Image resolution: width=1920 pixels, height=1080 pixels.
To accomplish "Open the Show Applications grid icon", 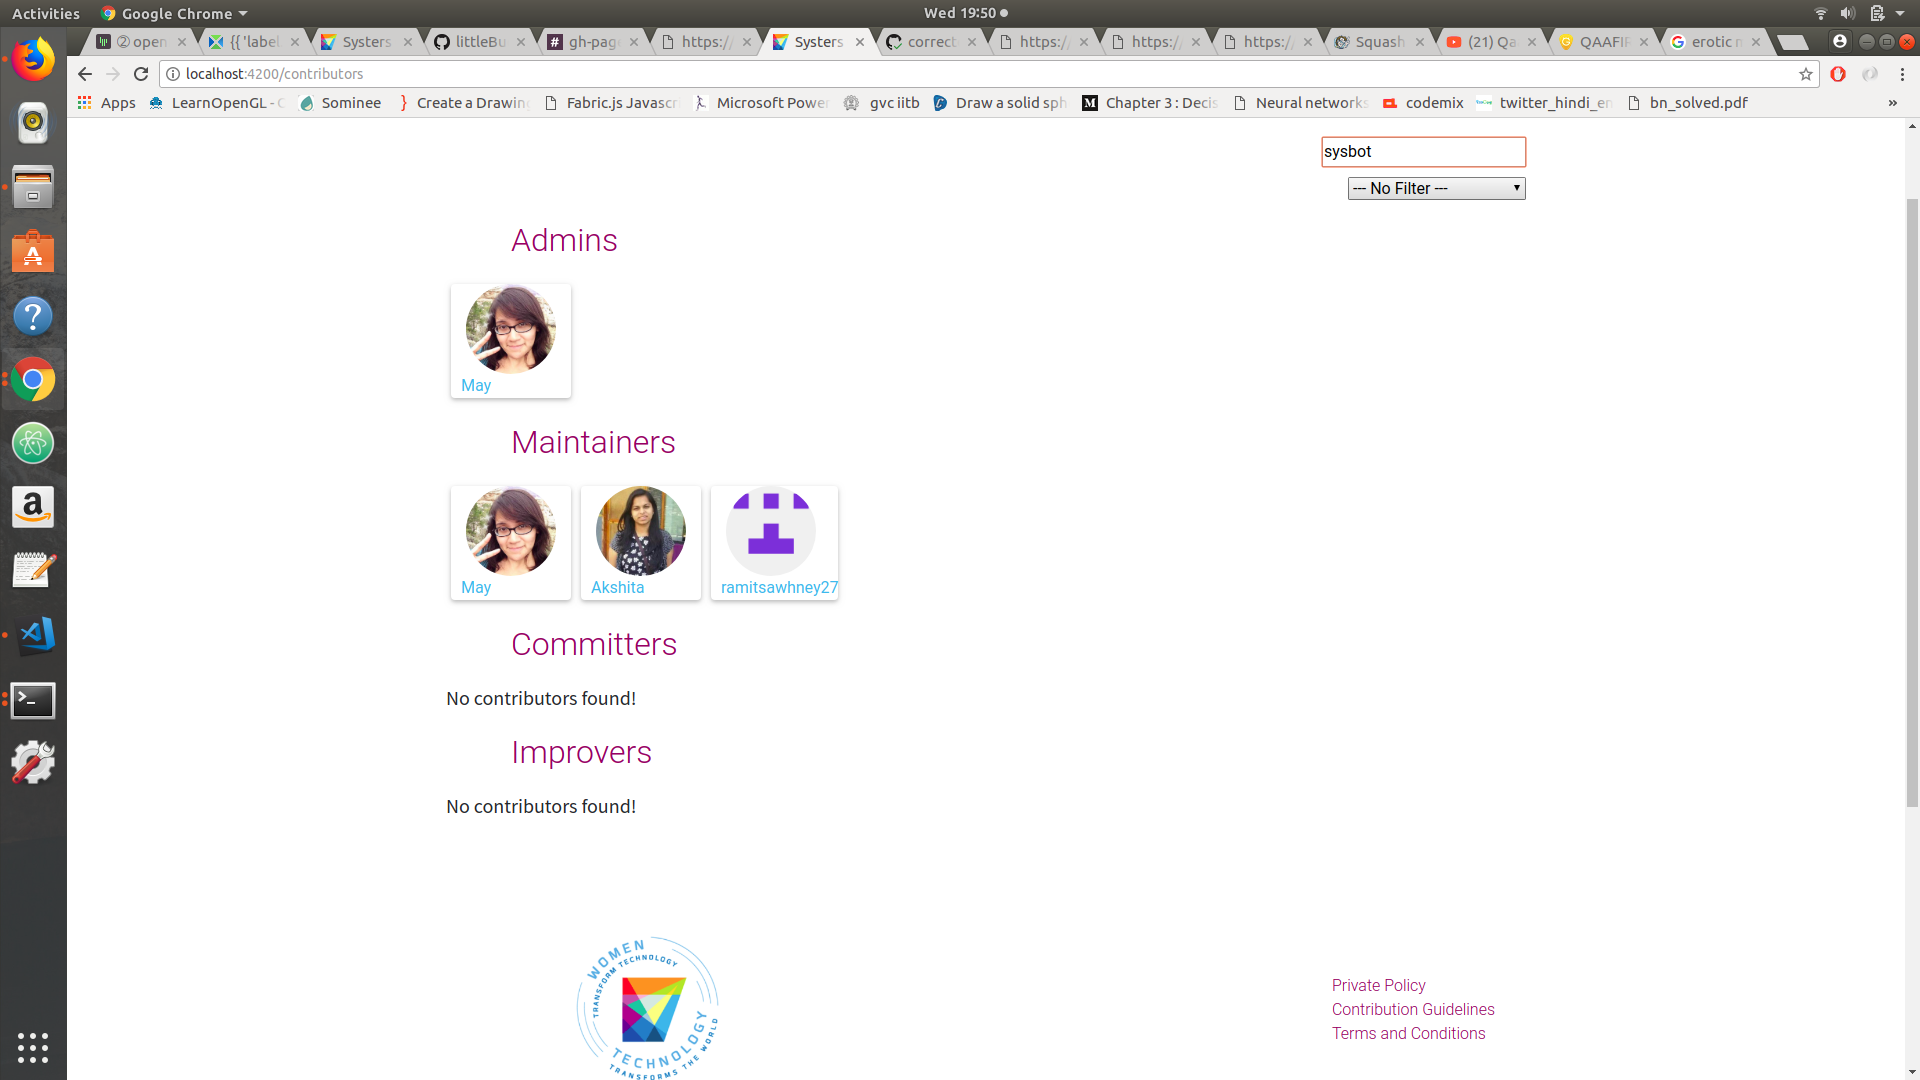I will click(x=33, y=1048).
